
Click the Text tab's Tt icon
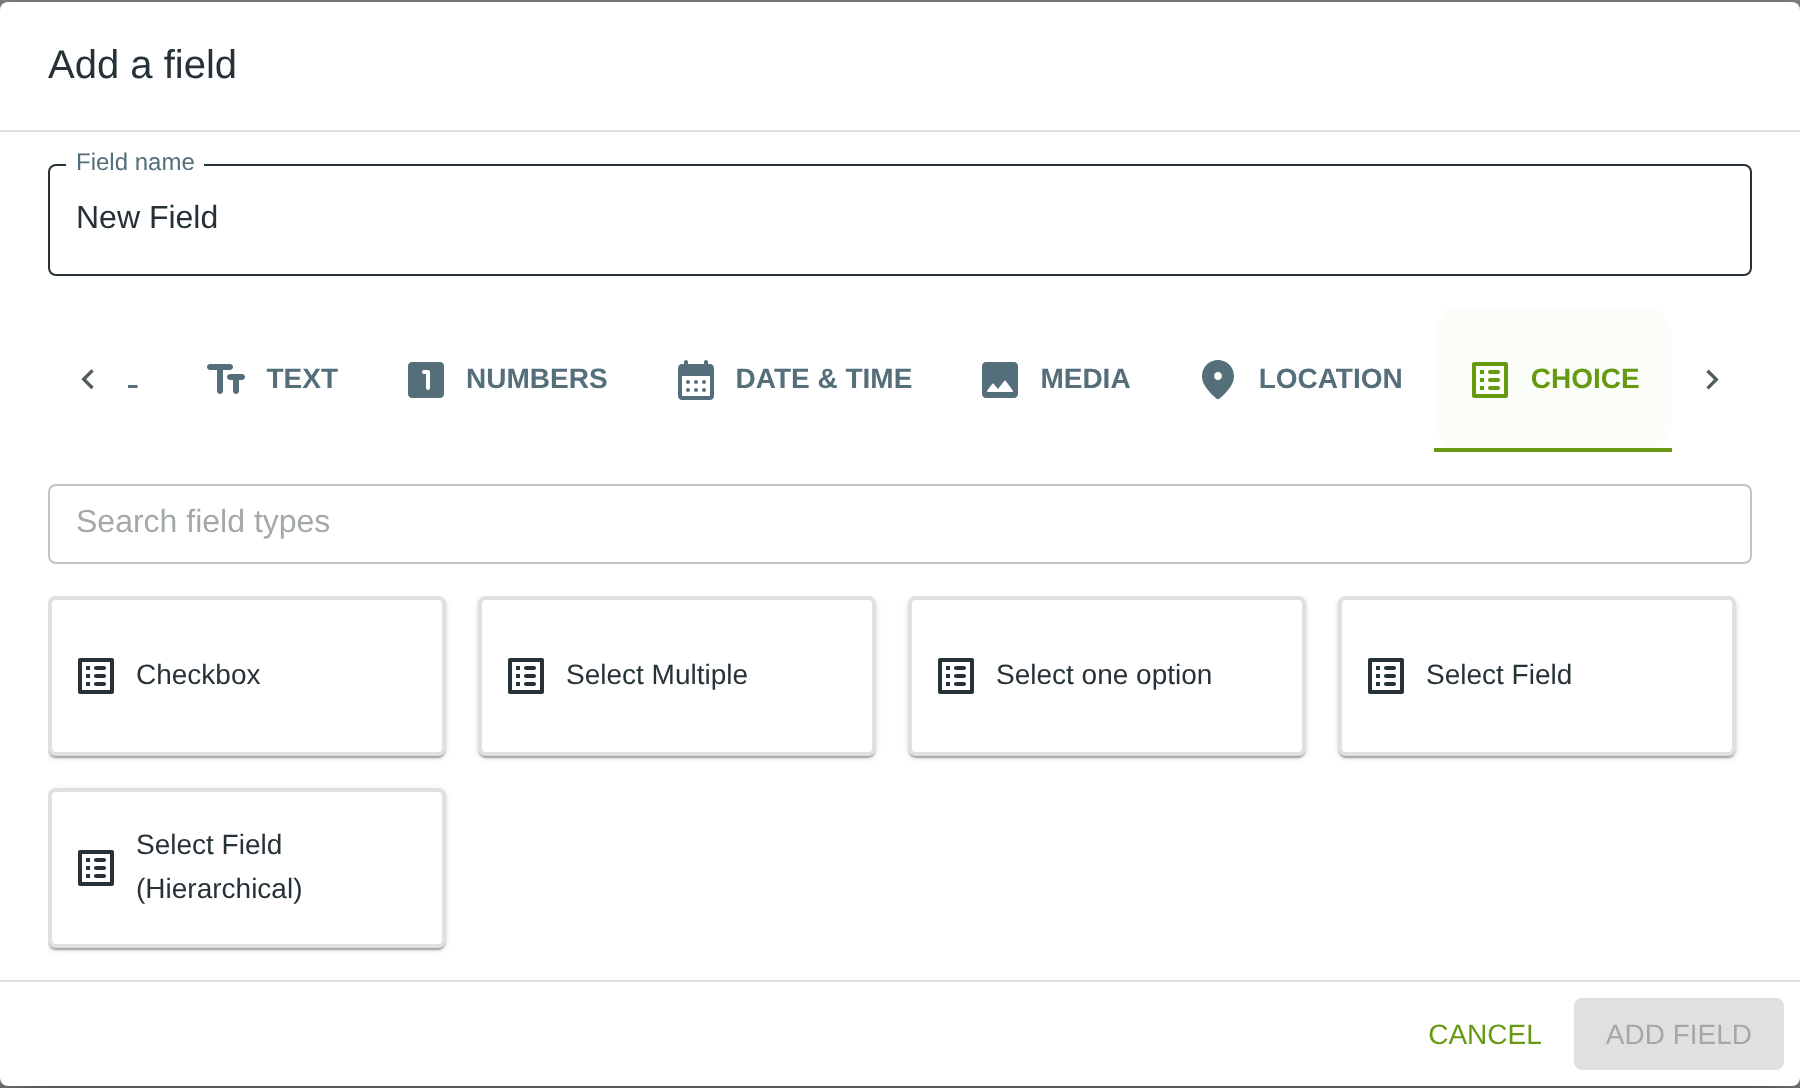[226, 380]
